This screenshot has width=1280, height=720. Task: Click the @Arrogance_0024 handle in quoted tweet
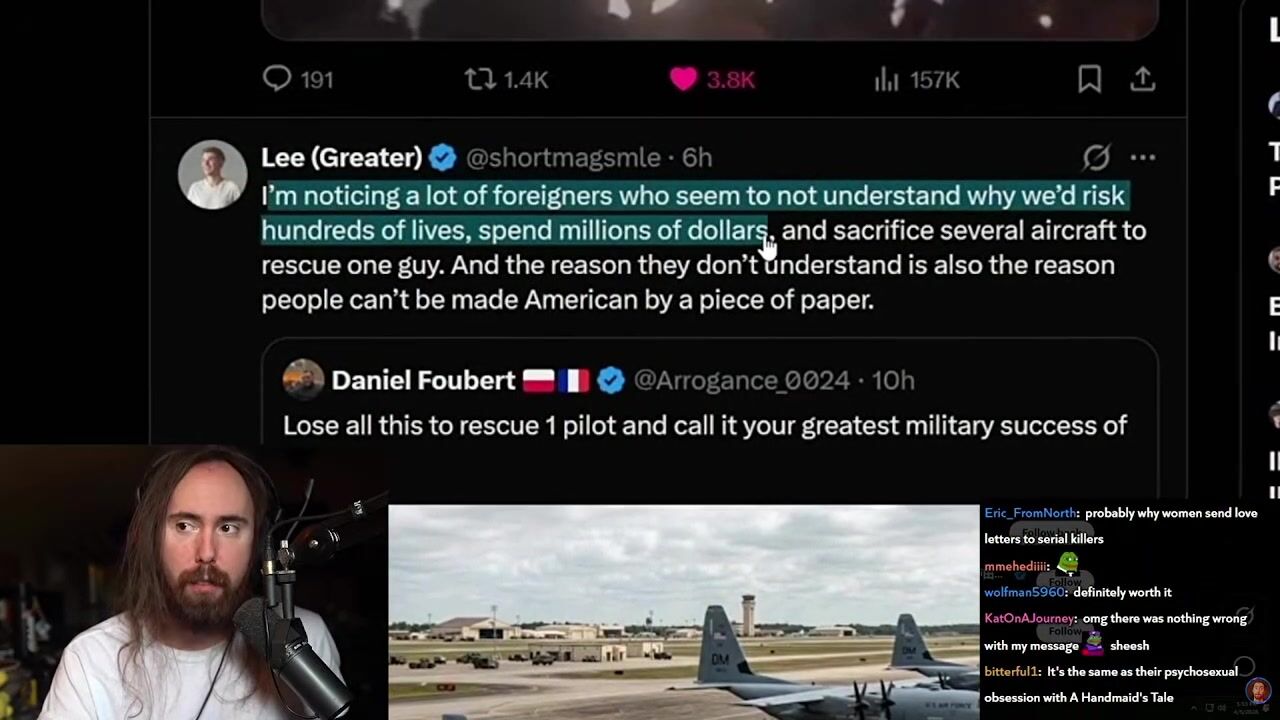coord(741,380)
